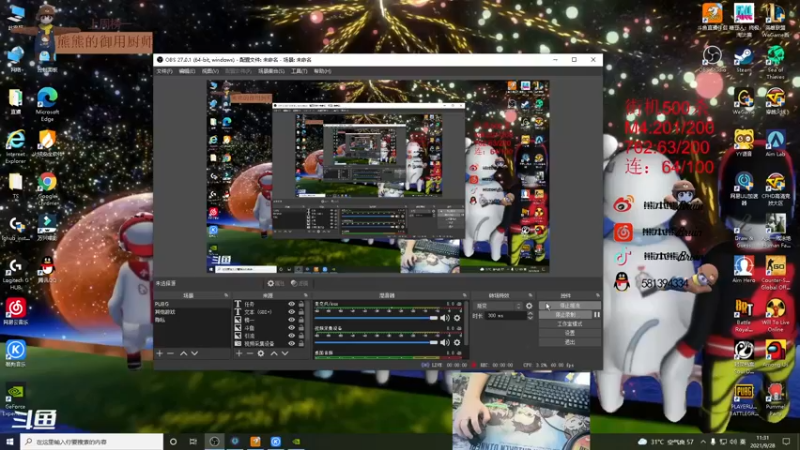Pop out the scenes dock with its header icon
The width and height of the screenshot is (800, 450).
pos(226,295)
